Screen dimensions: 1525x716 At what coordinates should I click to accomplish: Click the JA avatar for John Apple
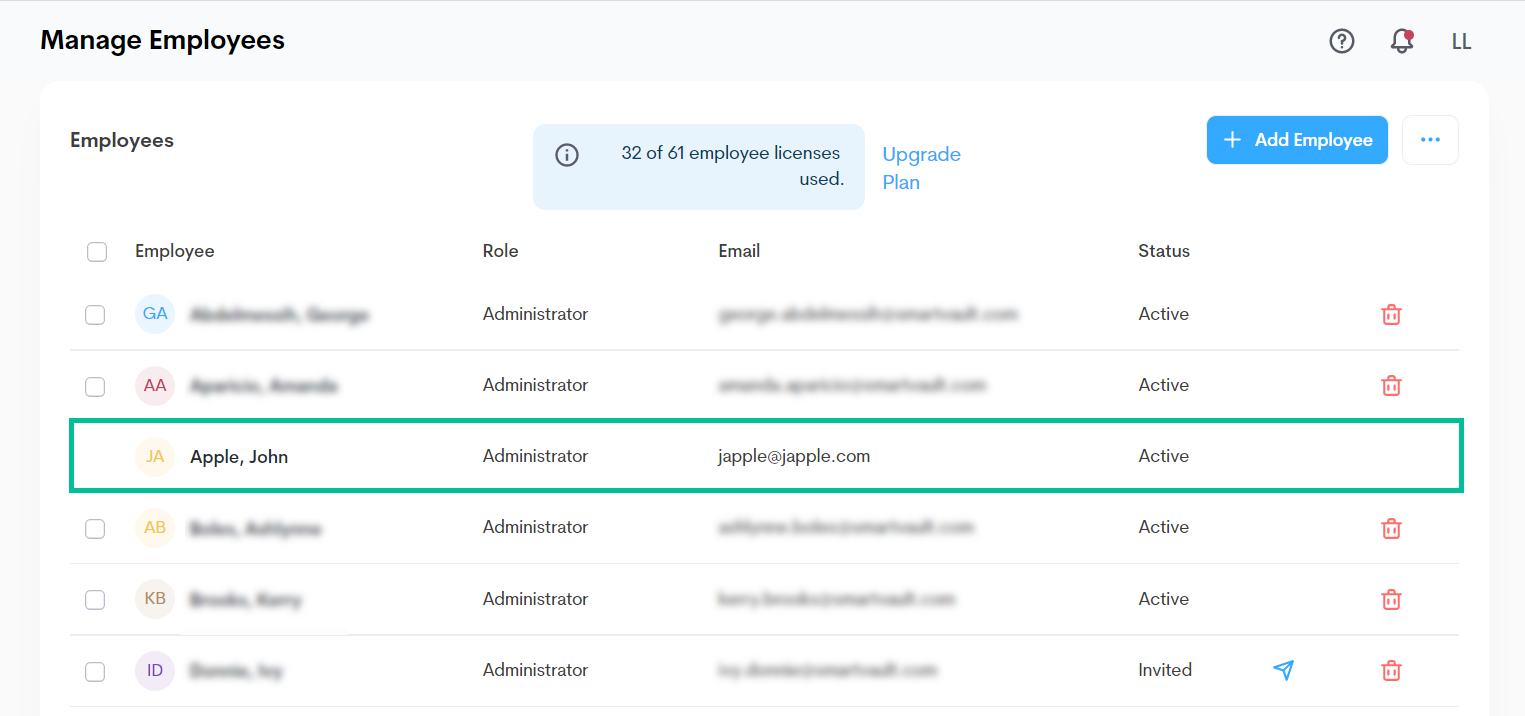(155, 457)
